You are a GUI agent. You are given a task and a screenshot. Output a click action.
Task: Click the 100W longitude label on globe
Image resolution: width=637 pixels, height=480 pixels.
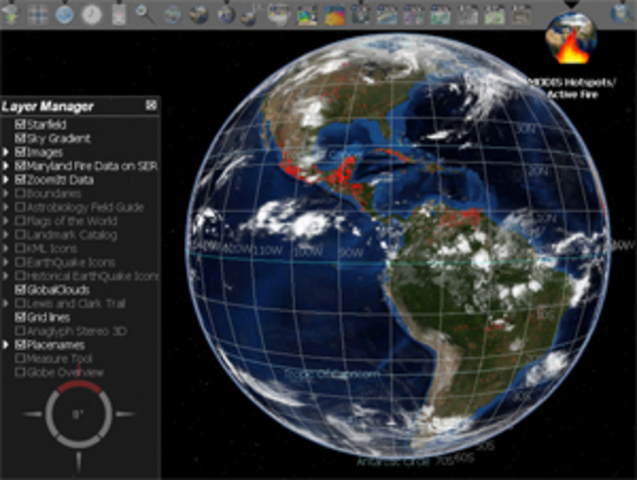308,253
